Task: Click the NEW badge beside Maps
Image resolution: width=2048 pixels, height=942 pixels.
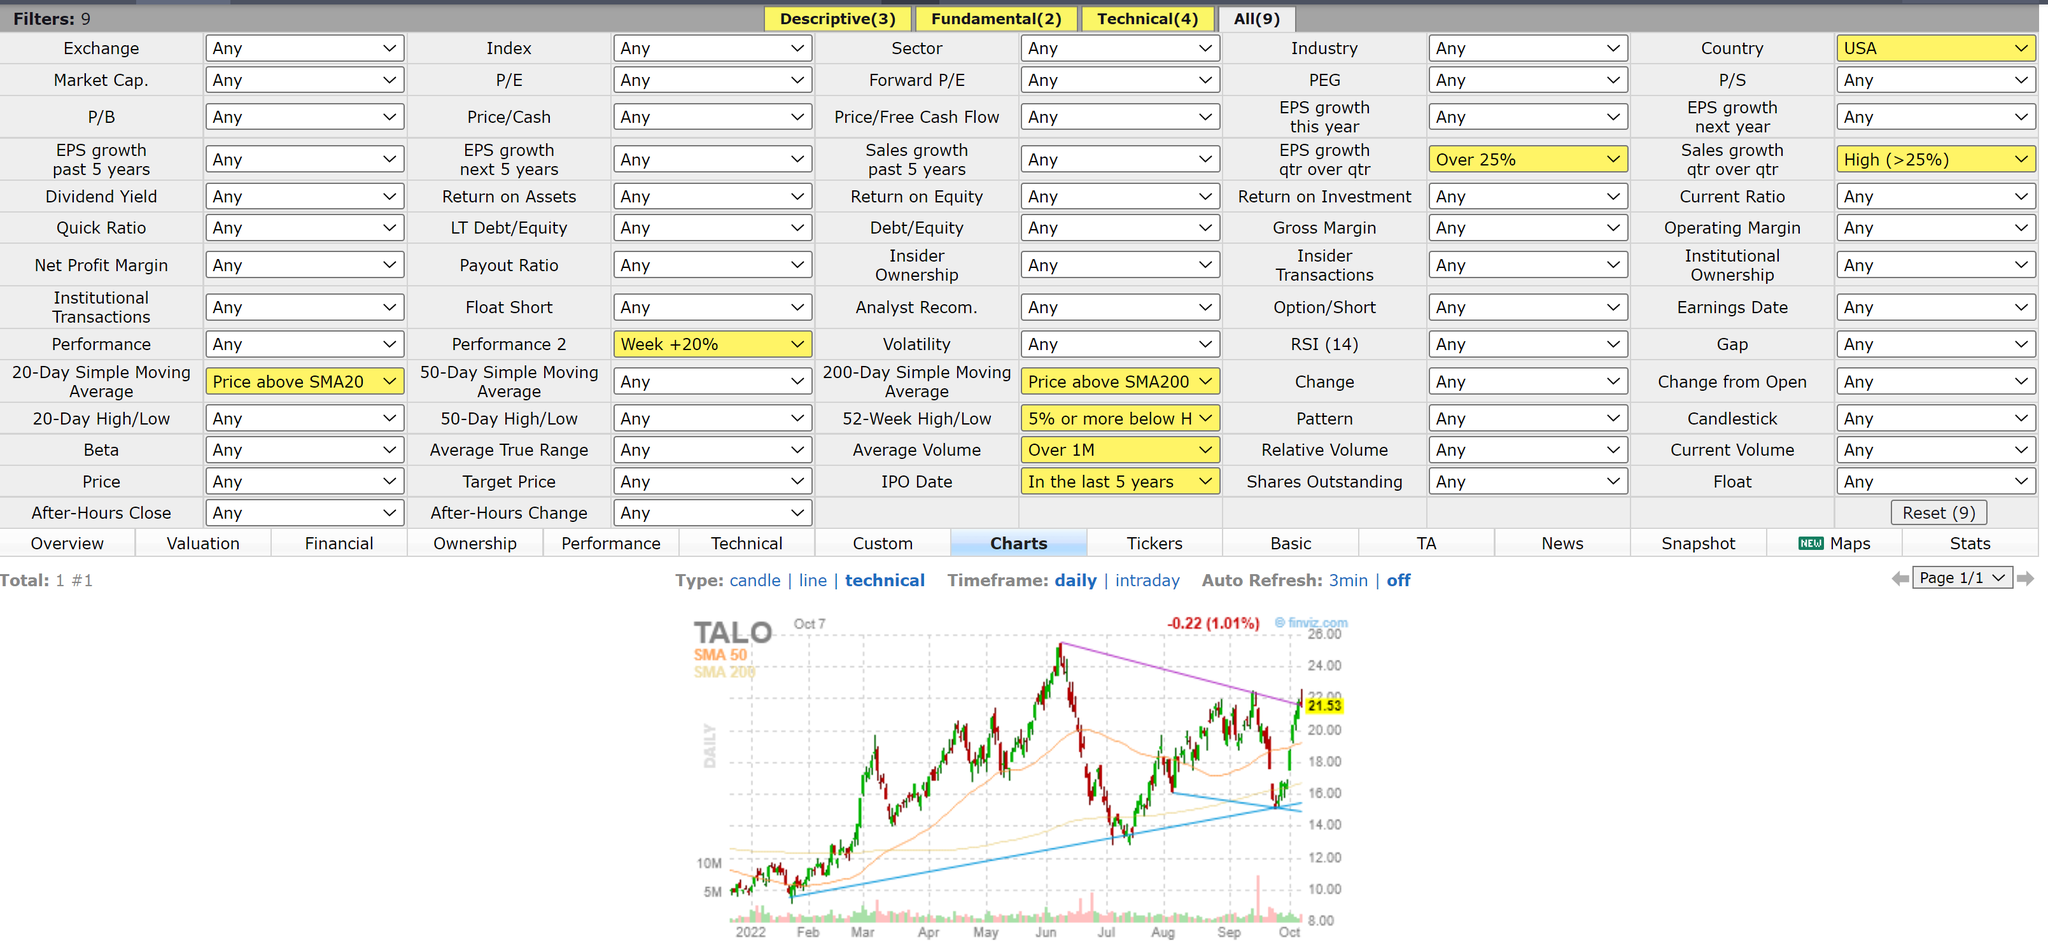Action: pos(1811,543)
